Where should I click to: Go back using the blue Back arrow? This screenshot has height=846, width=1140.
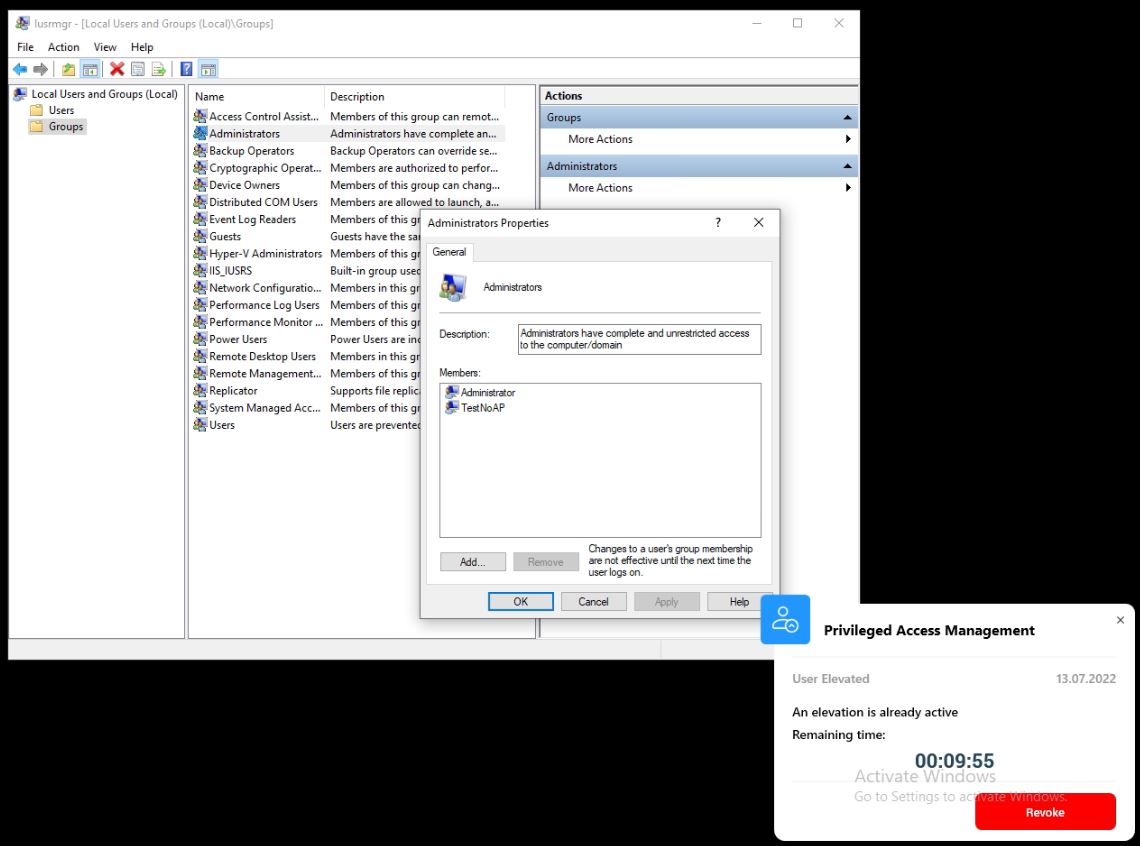point(20,69)
